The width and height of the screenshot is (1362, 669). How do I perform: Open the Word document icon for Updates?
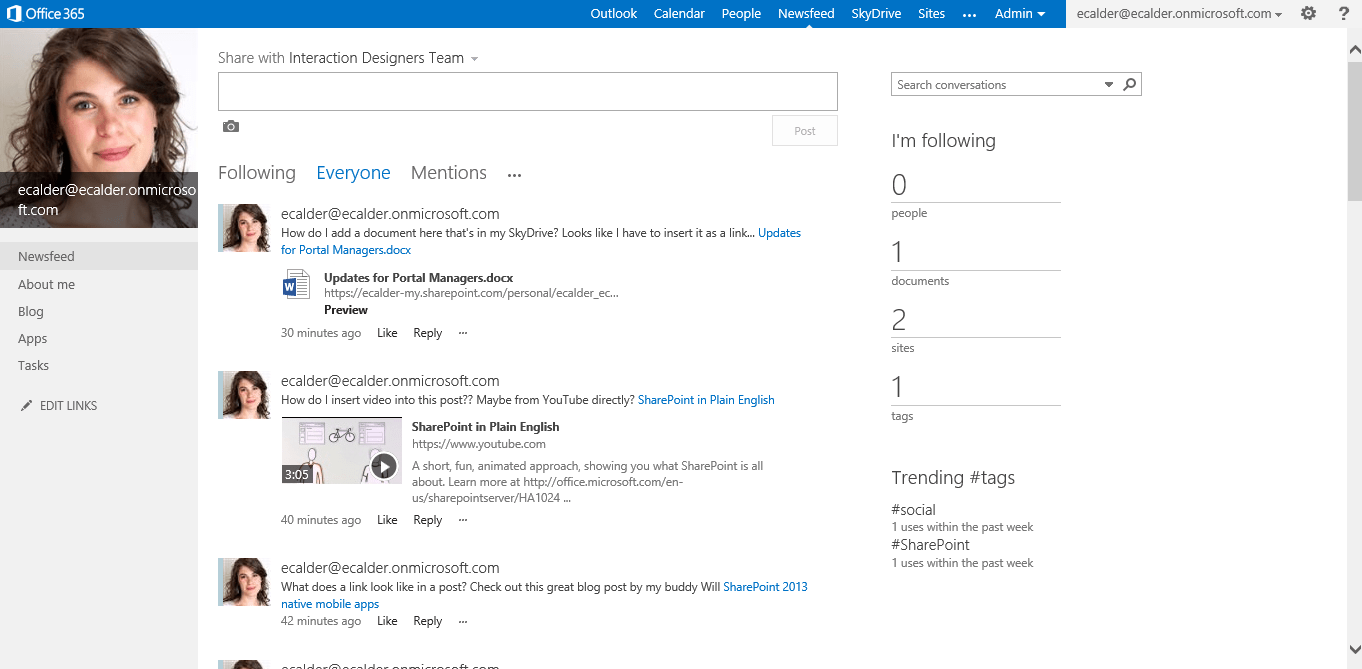pos(296,285)
